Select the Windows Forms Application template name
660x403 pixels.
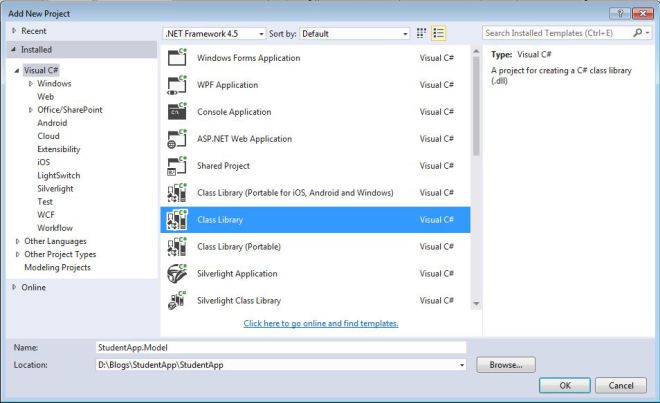[248, 58]
